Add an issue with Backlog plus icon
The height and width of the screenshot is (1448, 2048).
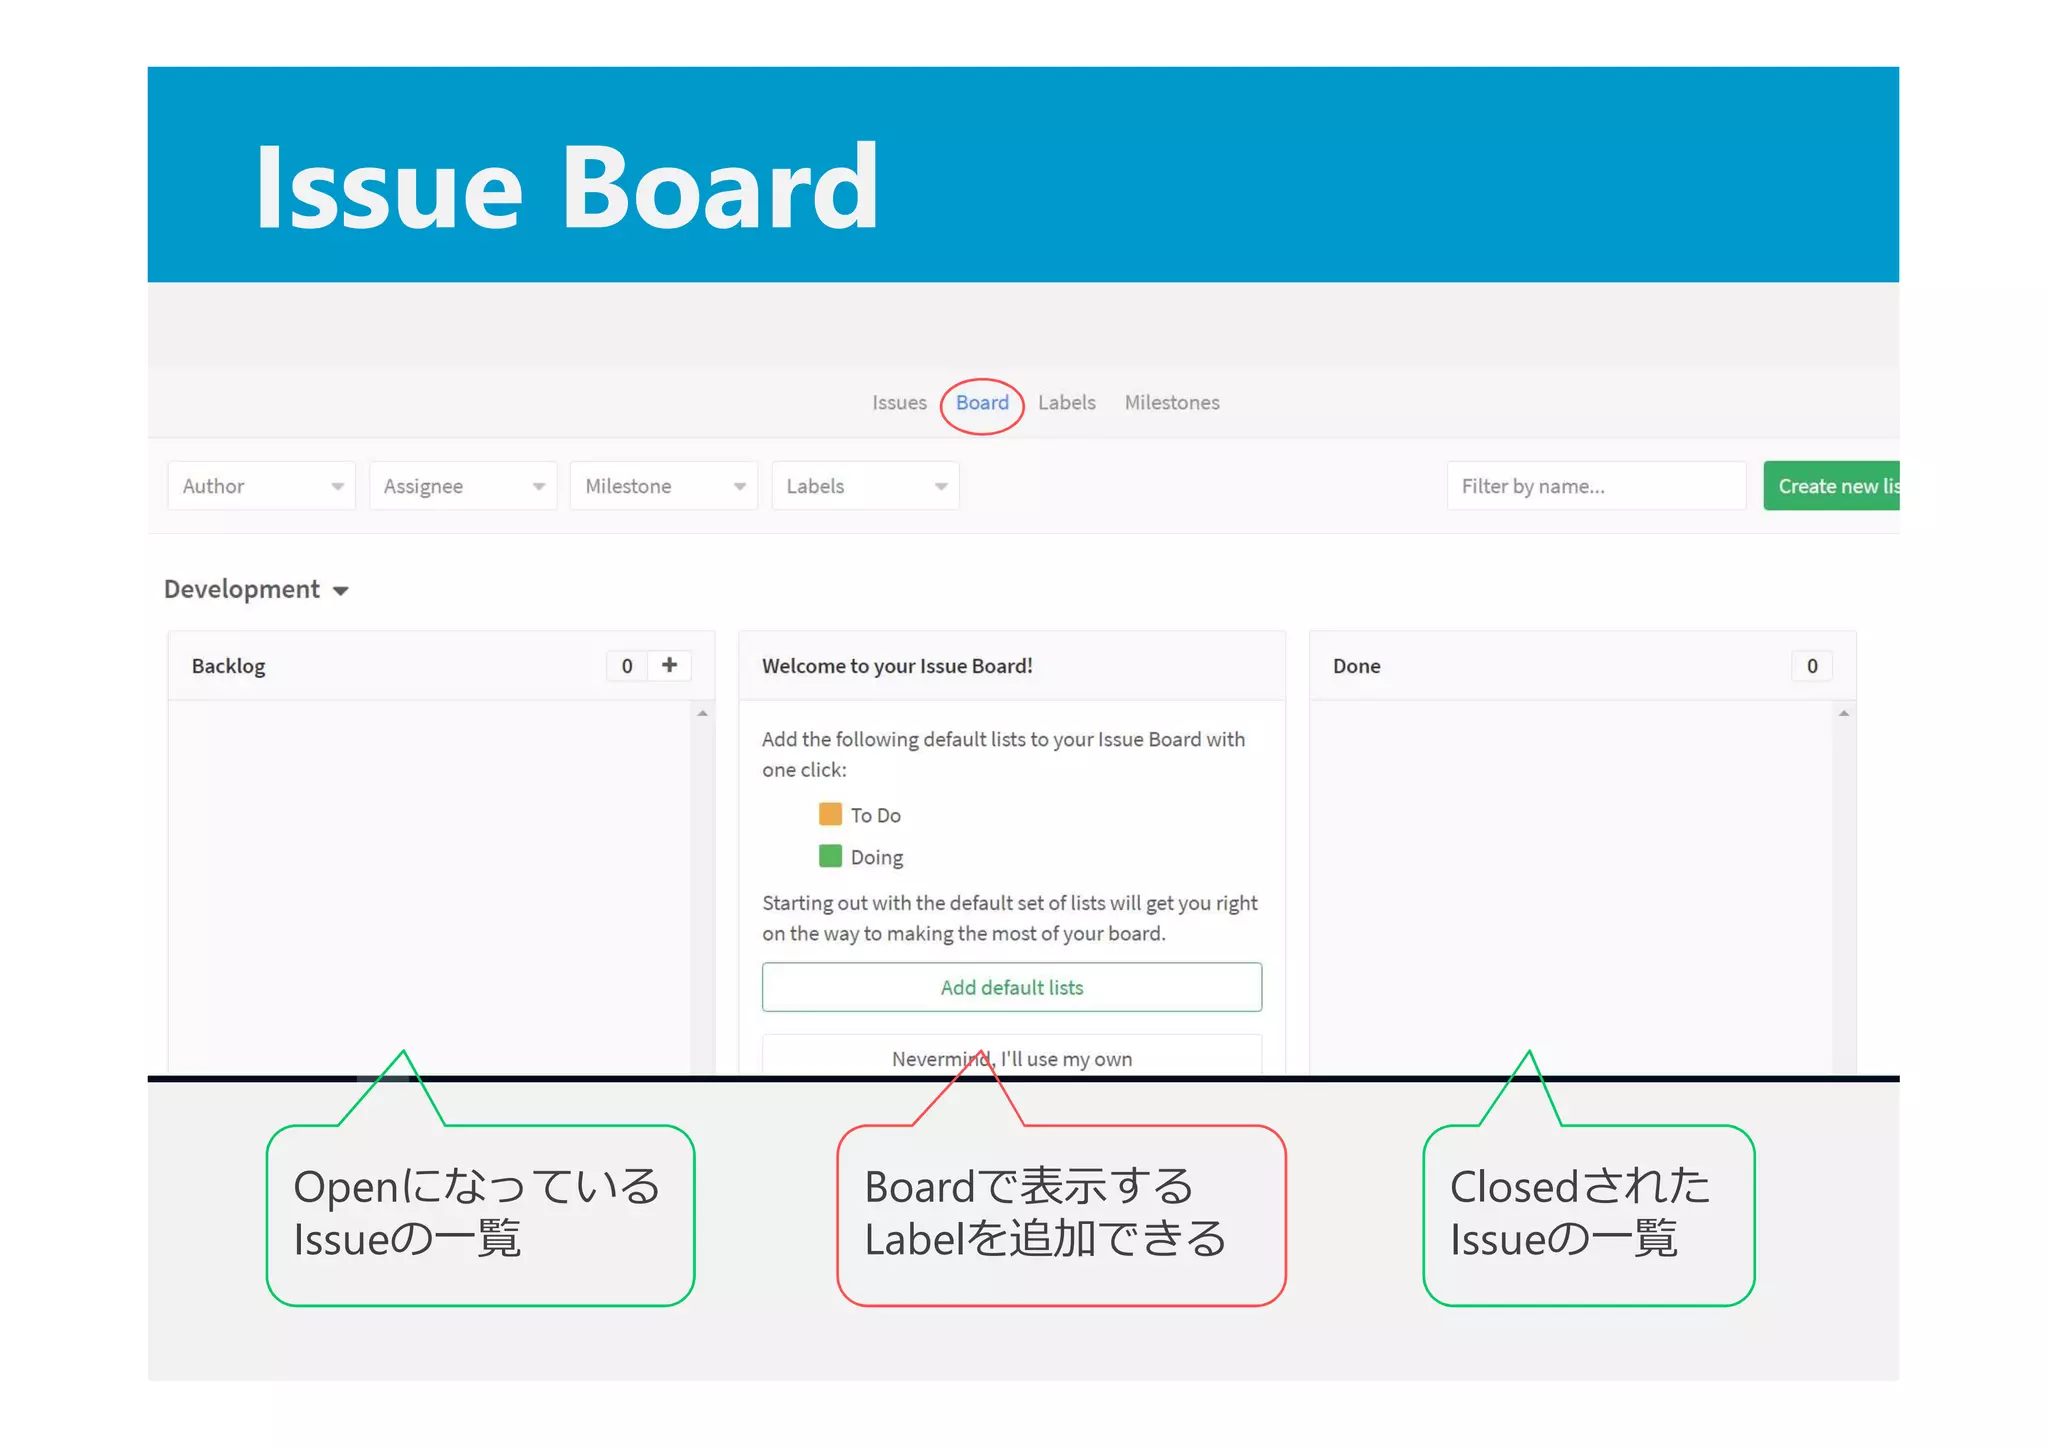[x=670, y=665]
